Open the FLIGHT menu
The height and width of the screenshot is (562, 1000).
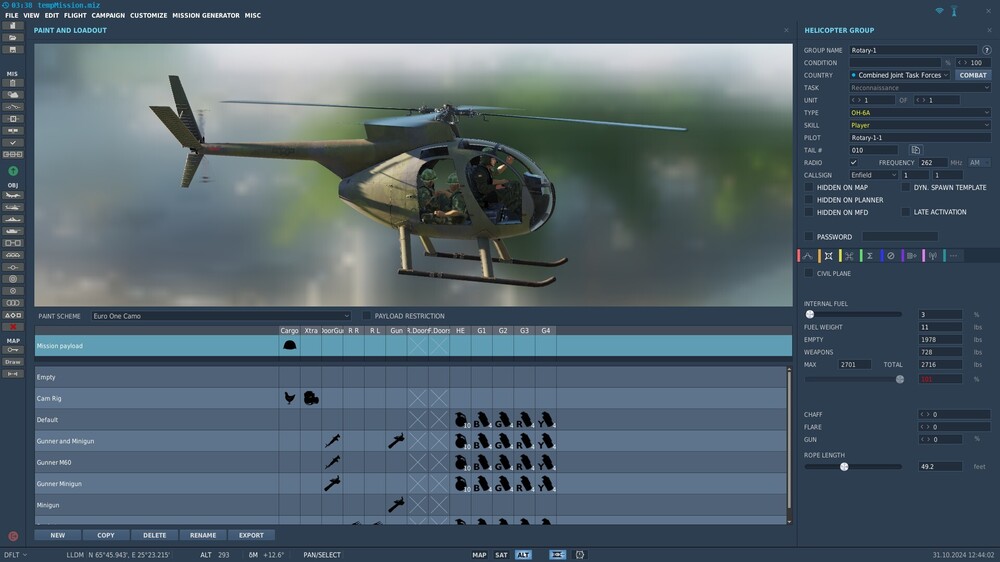(x=75, y=15)
